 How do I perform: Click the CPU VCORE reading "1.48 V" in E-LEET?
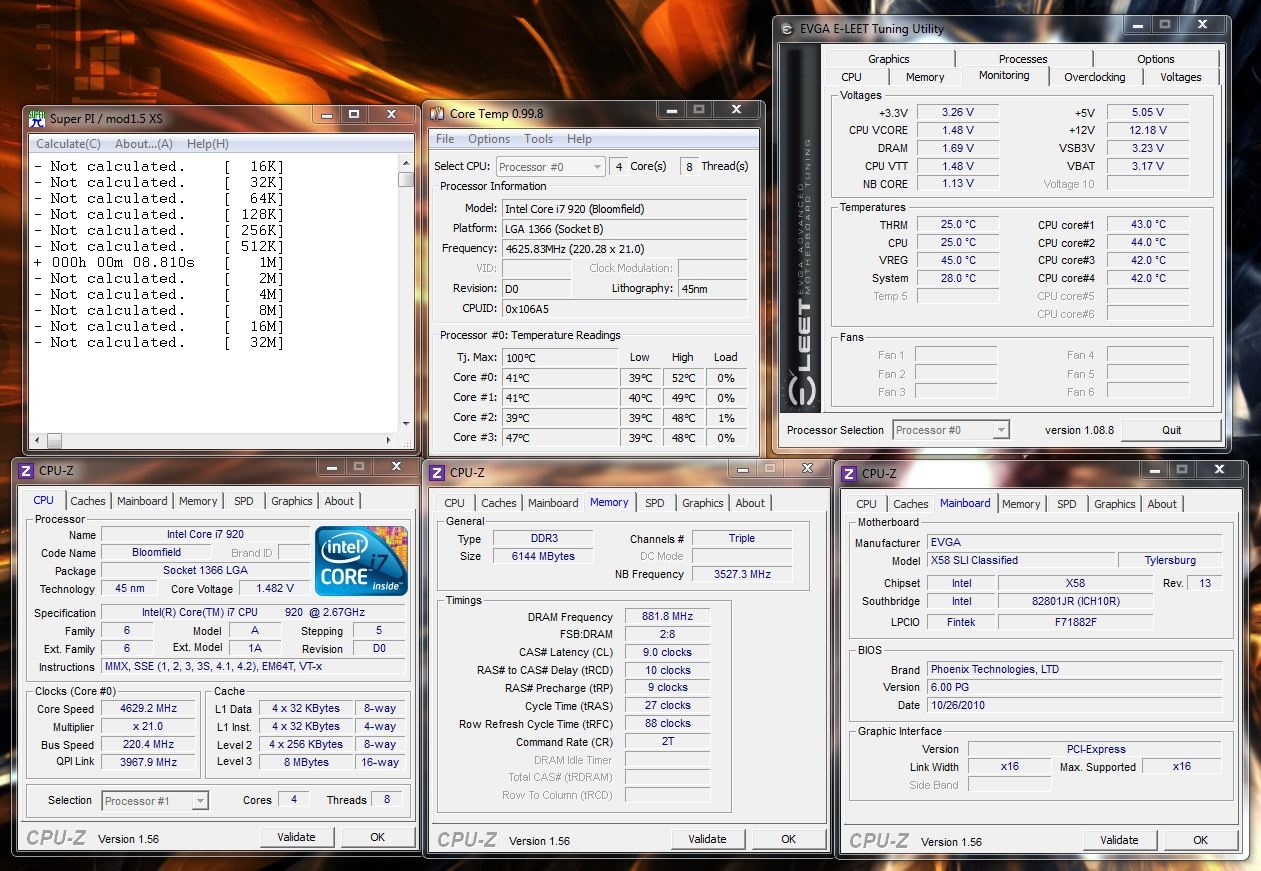[x=958, y=130]
